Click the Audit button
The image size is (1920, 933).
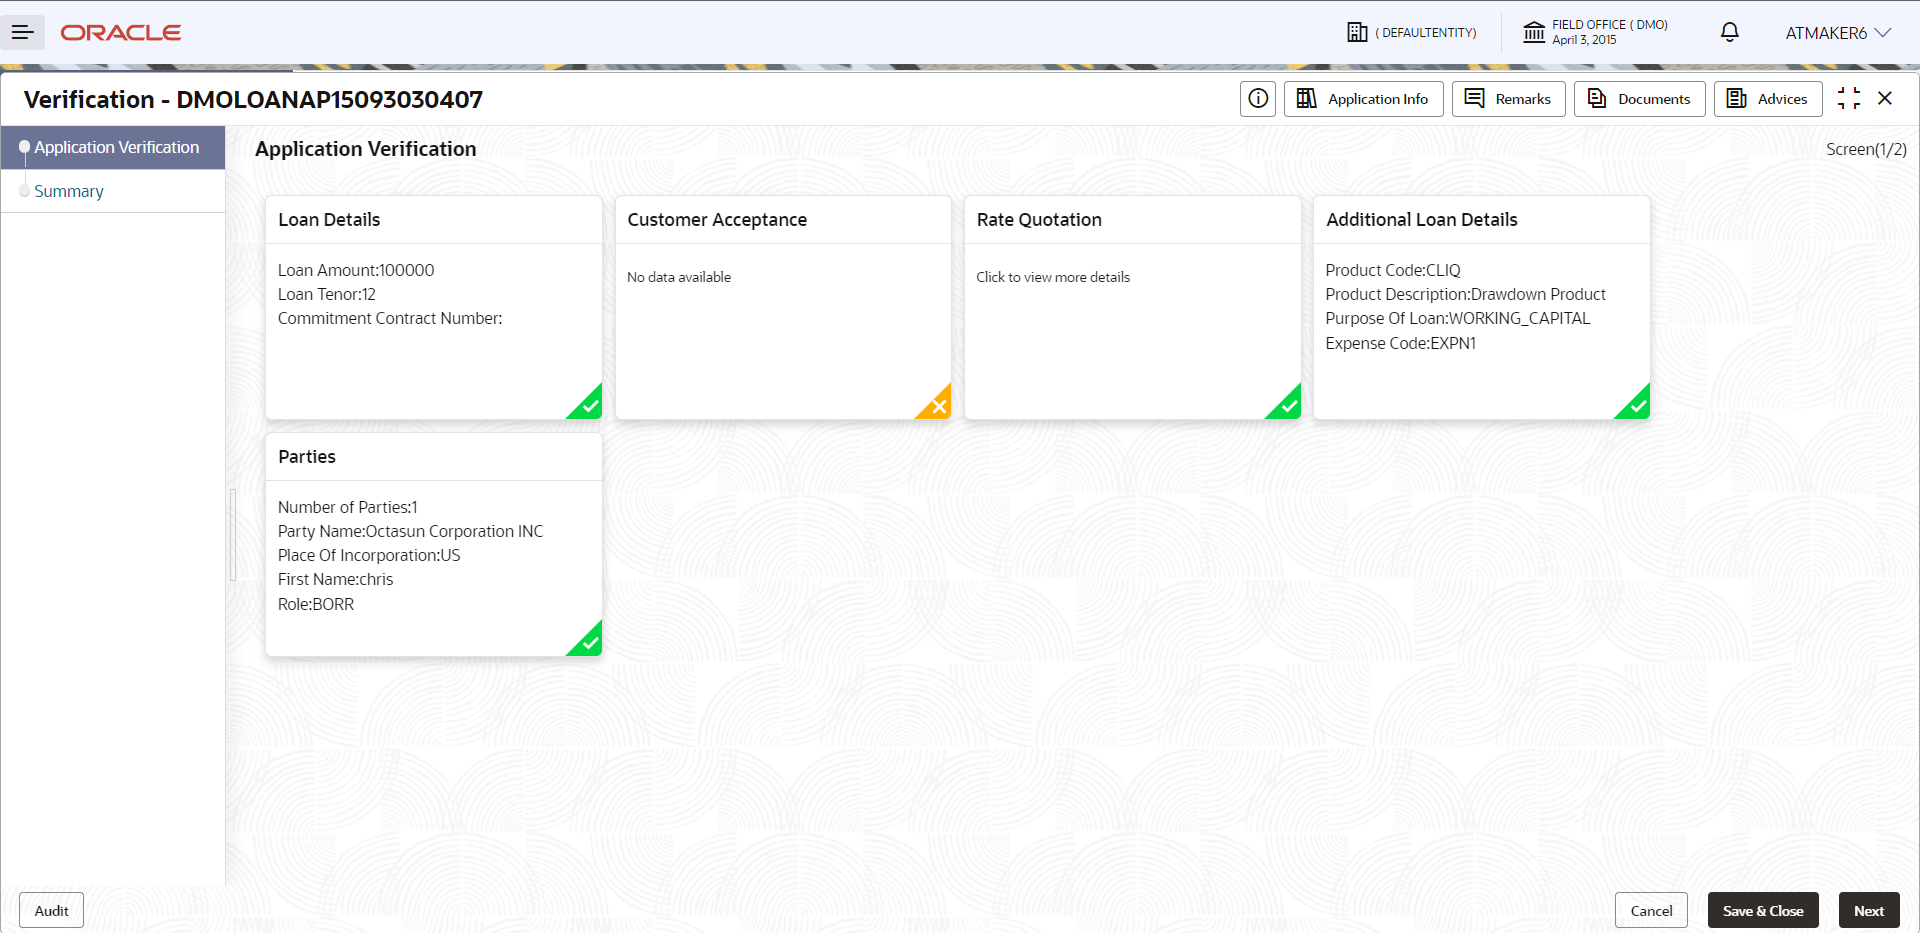(x=51, y=911)
